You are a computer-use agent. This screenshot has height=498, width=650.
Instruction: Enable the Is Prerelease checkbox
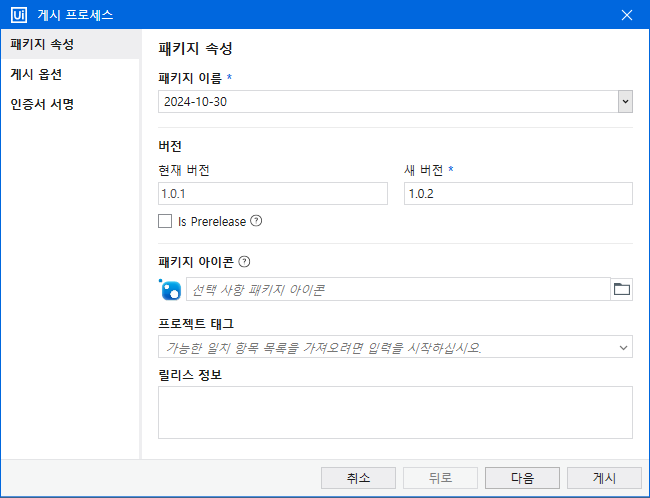(165, 221)
